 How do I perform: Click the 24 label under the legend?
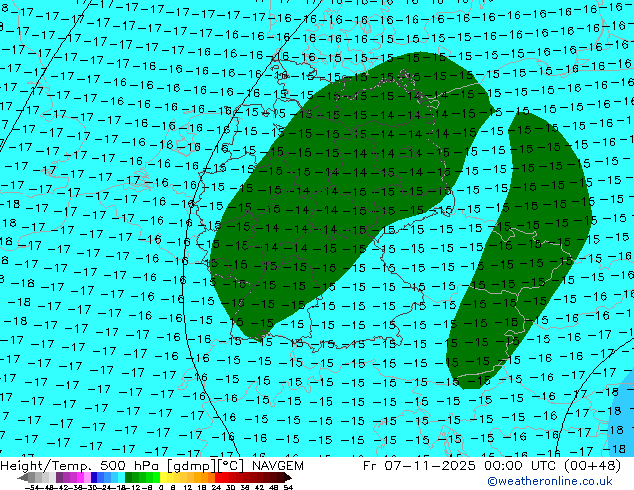(x=216, y=487)
